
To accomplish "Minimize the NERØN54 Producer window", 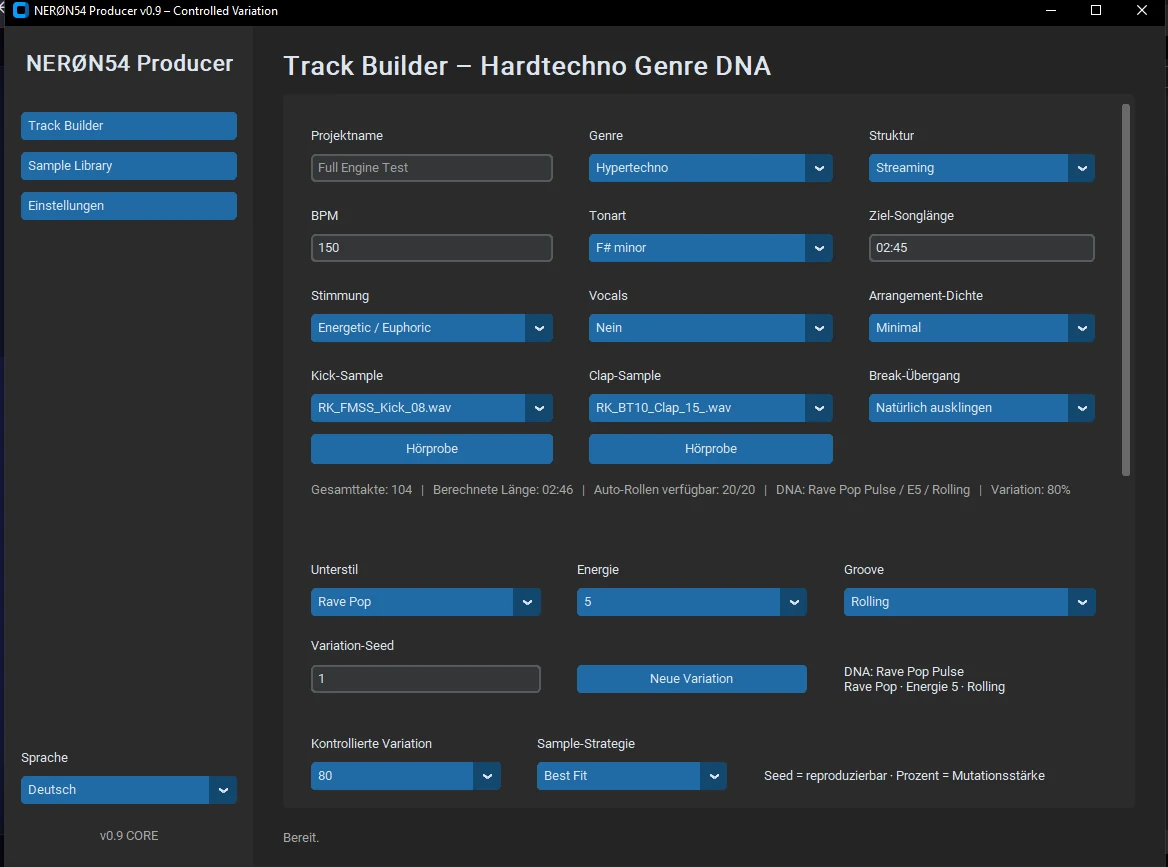I will (x=1050, y=10).
